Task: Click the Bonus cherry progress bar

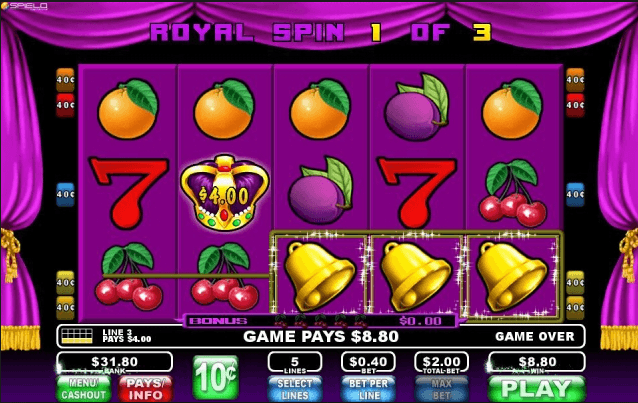Action: (320, 321)
